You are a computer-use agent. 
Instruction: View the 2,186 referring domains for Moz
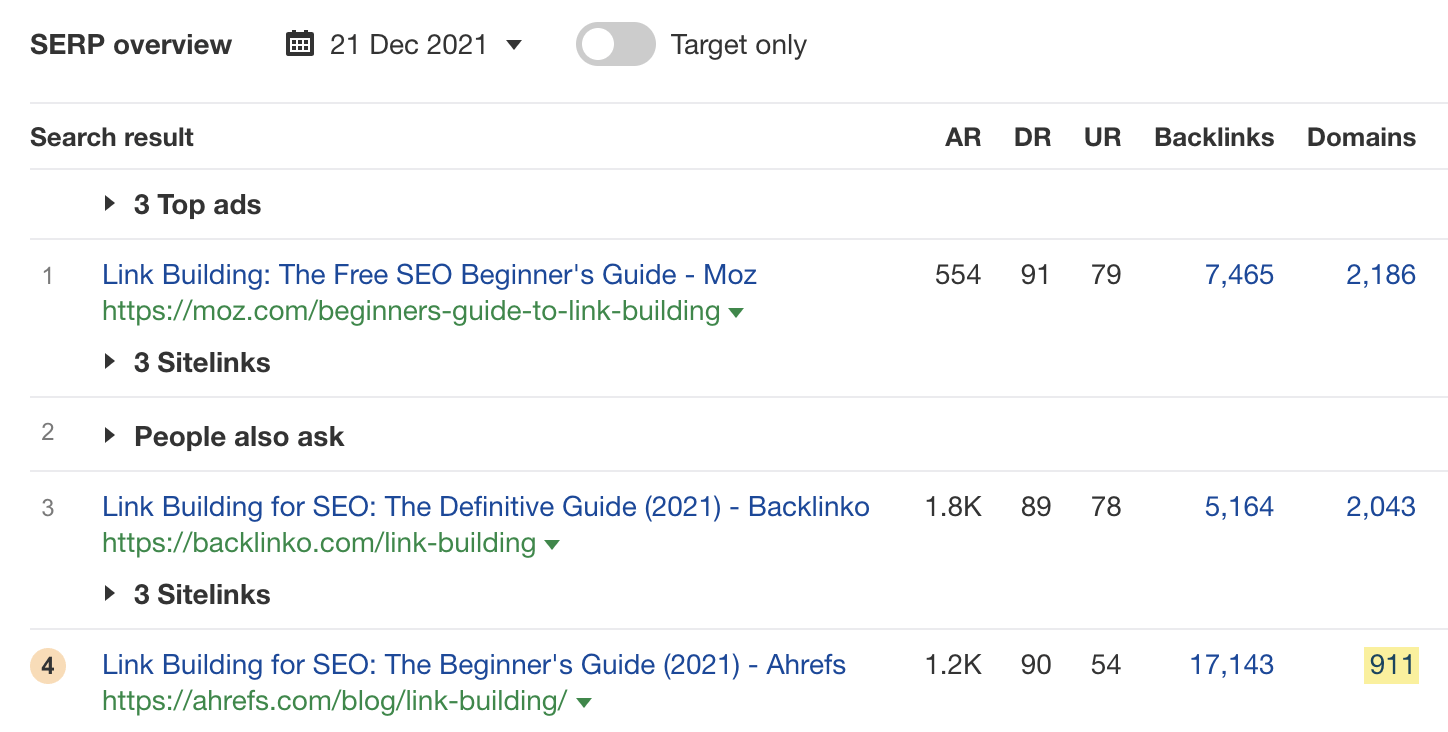[x=1380, y=275]
